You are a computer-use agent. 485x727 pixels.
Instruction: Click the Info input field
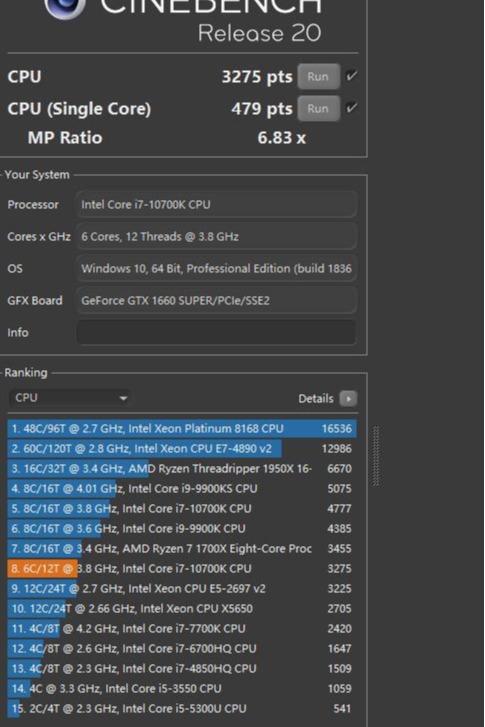click(x=217, y=332)
